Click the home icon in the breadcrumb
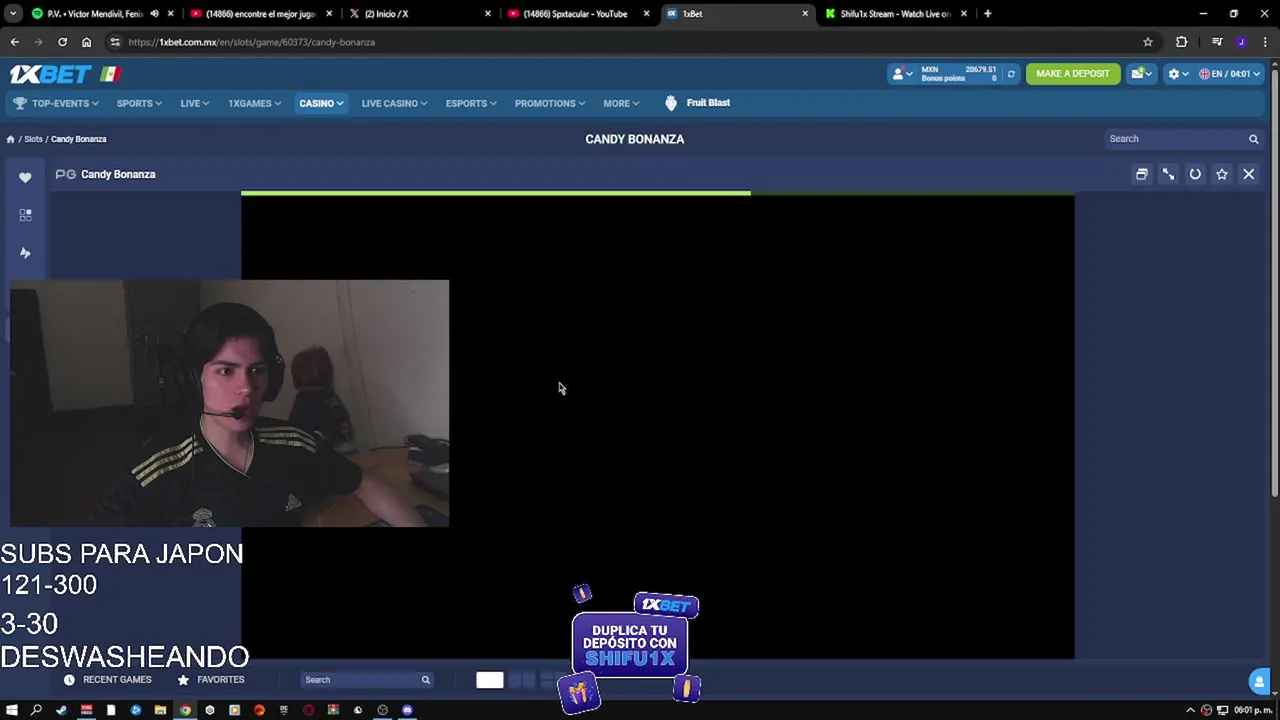Image resolution: width=1280 pixels, height=720 pixels. 10,139
